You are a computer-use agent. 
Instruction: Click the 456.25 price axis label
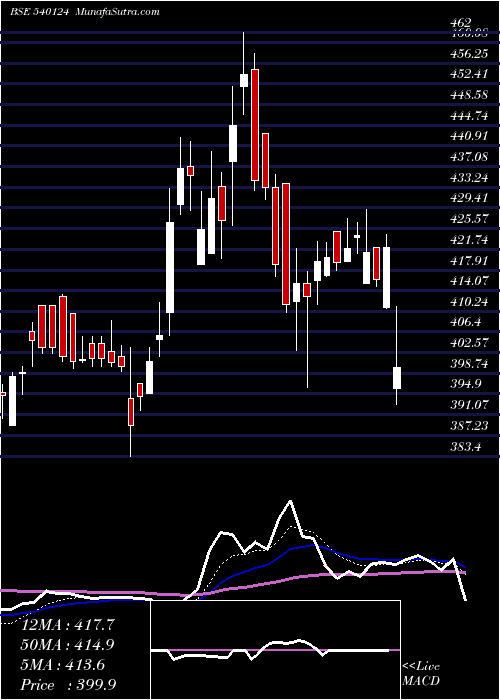pos(469,54)
